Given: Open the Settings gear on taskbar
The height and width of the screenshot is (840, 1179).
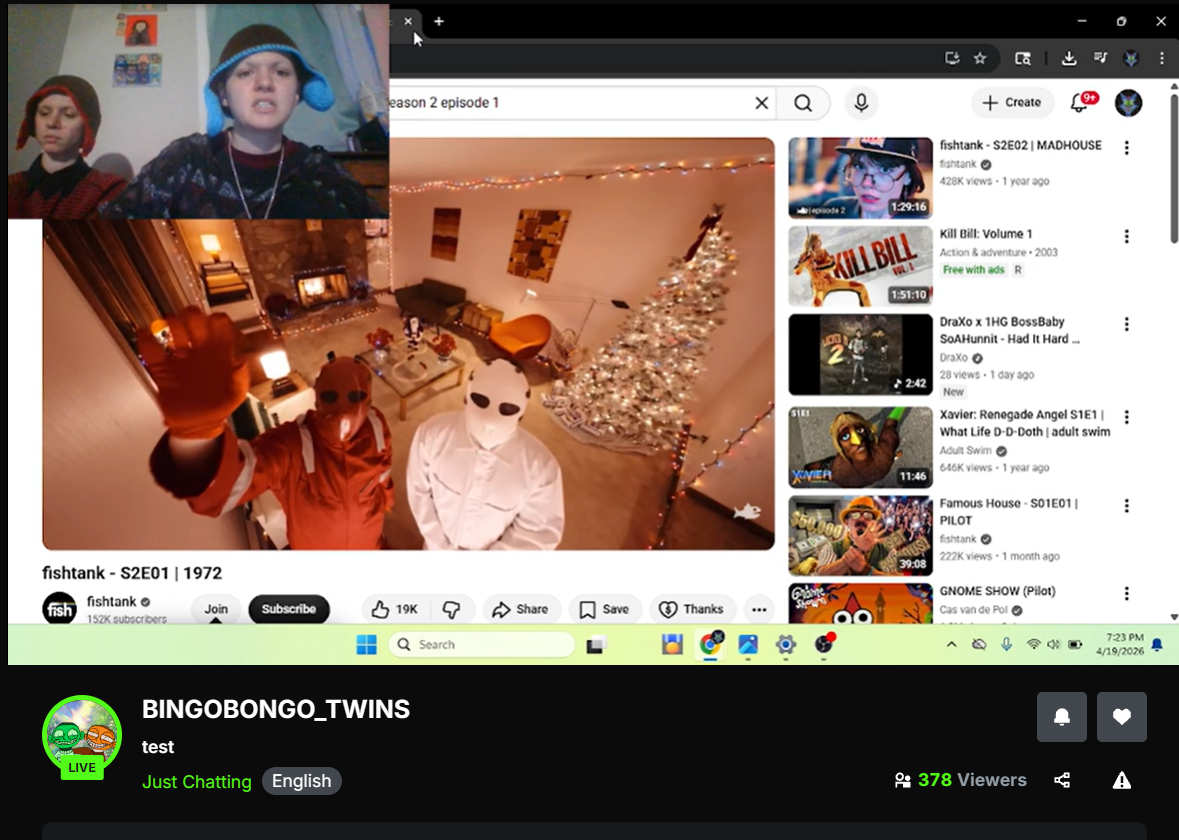Looking at the screenshot, I should [786, 644].
